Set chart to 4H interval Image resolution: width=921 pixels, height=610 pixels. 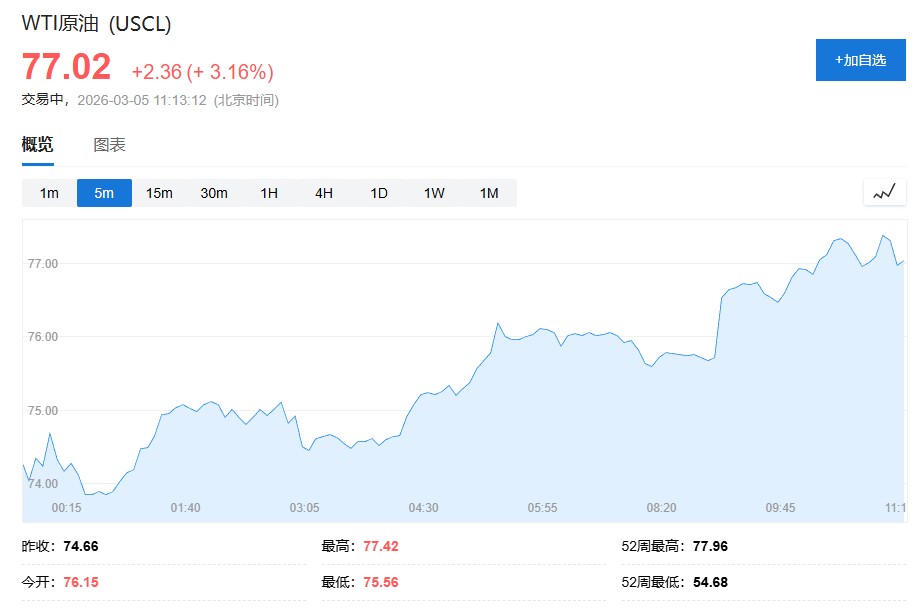324,193
